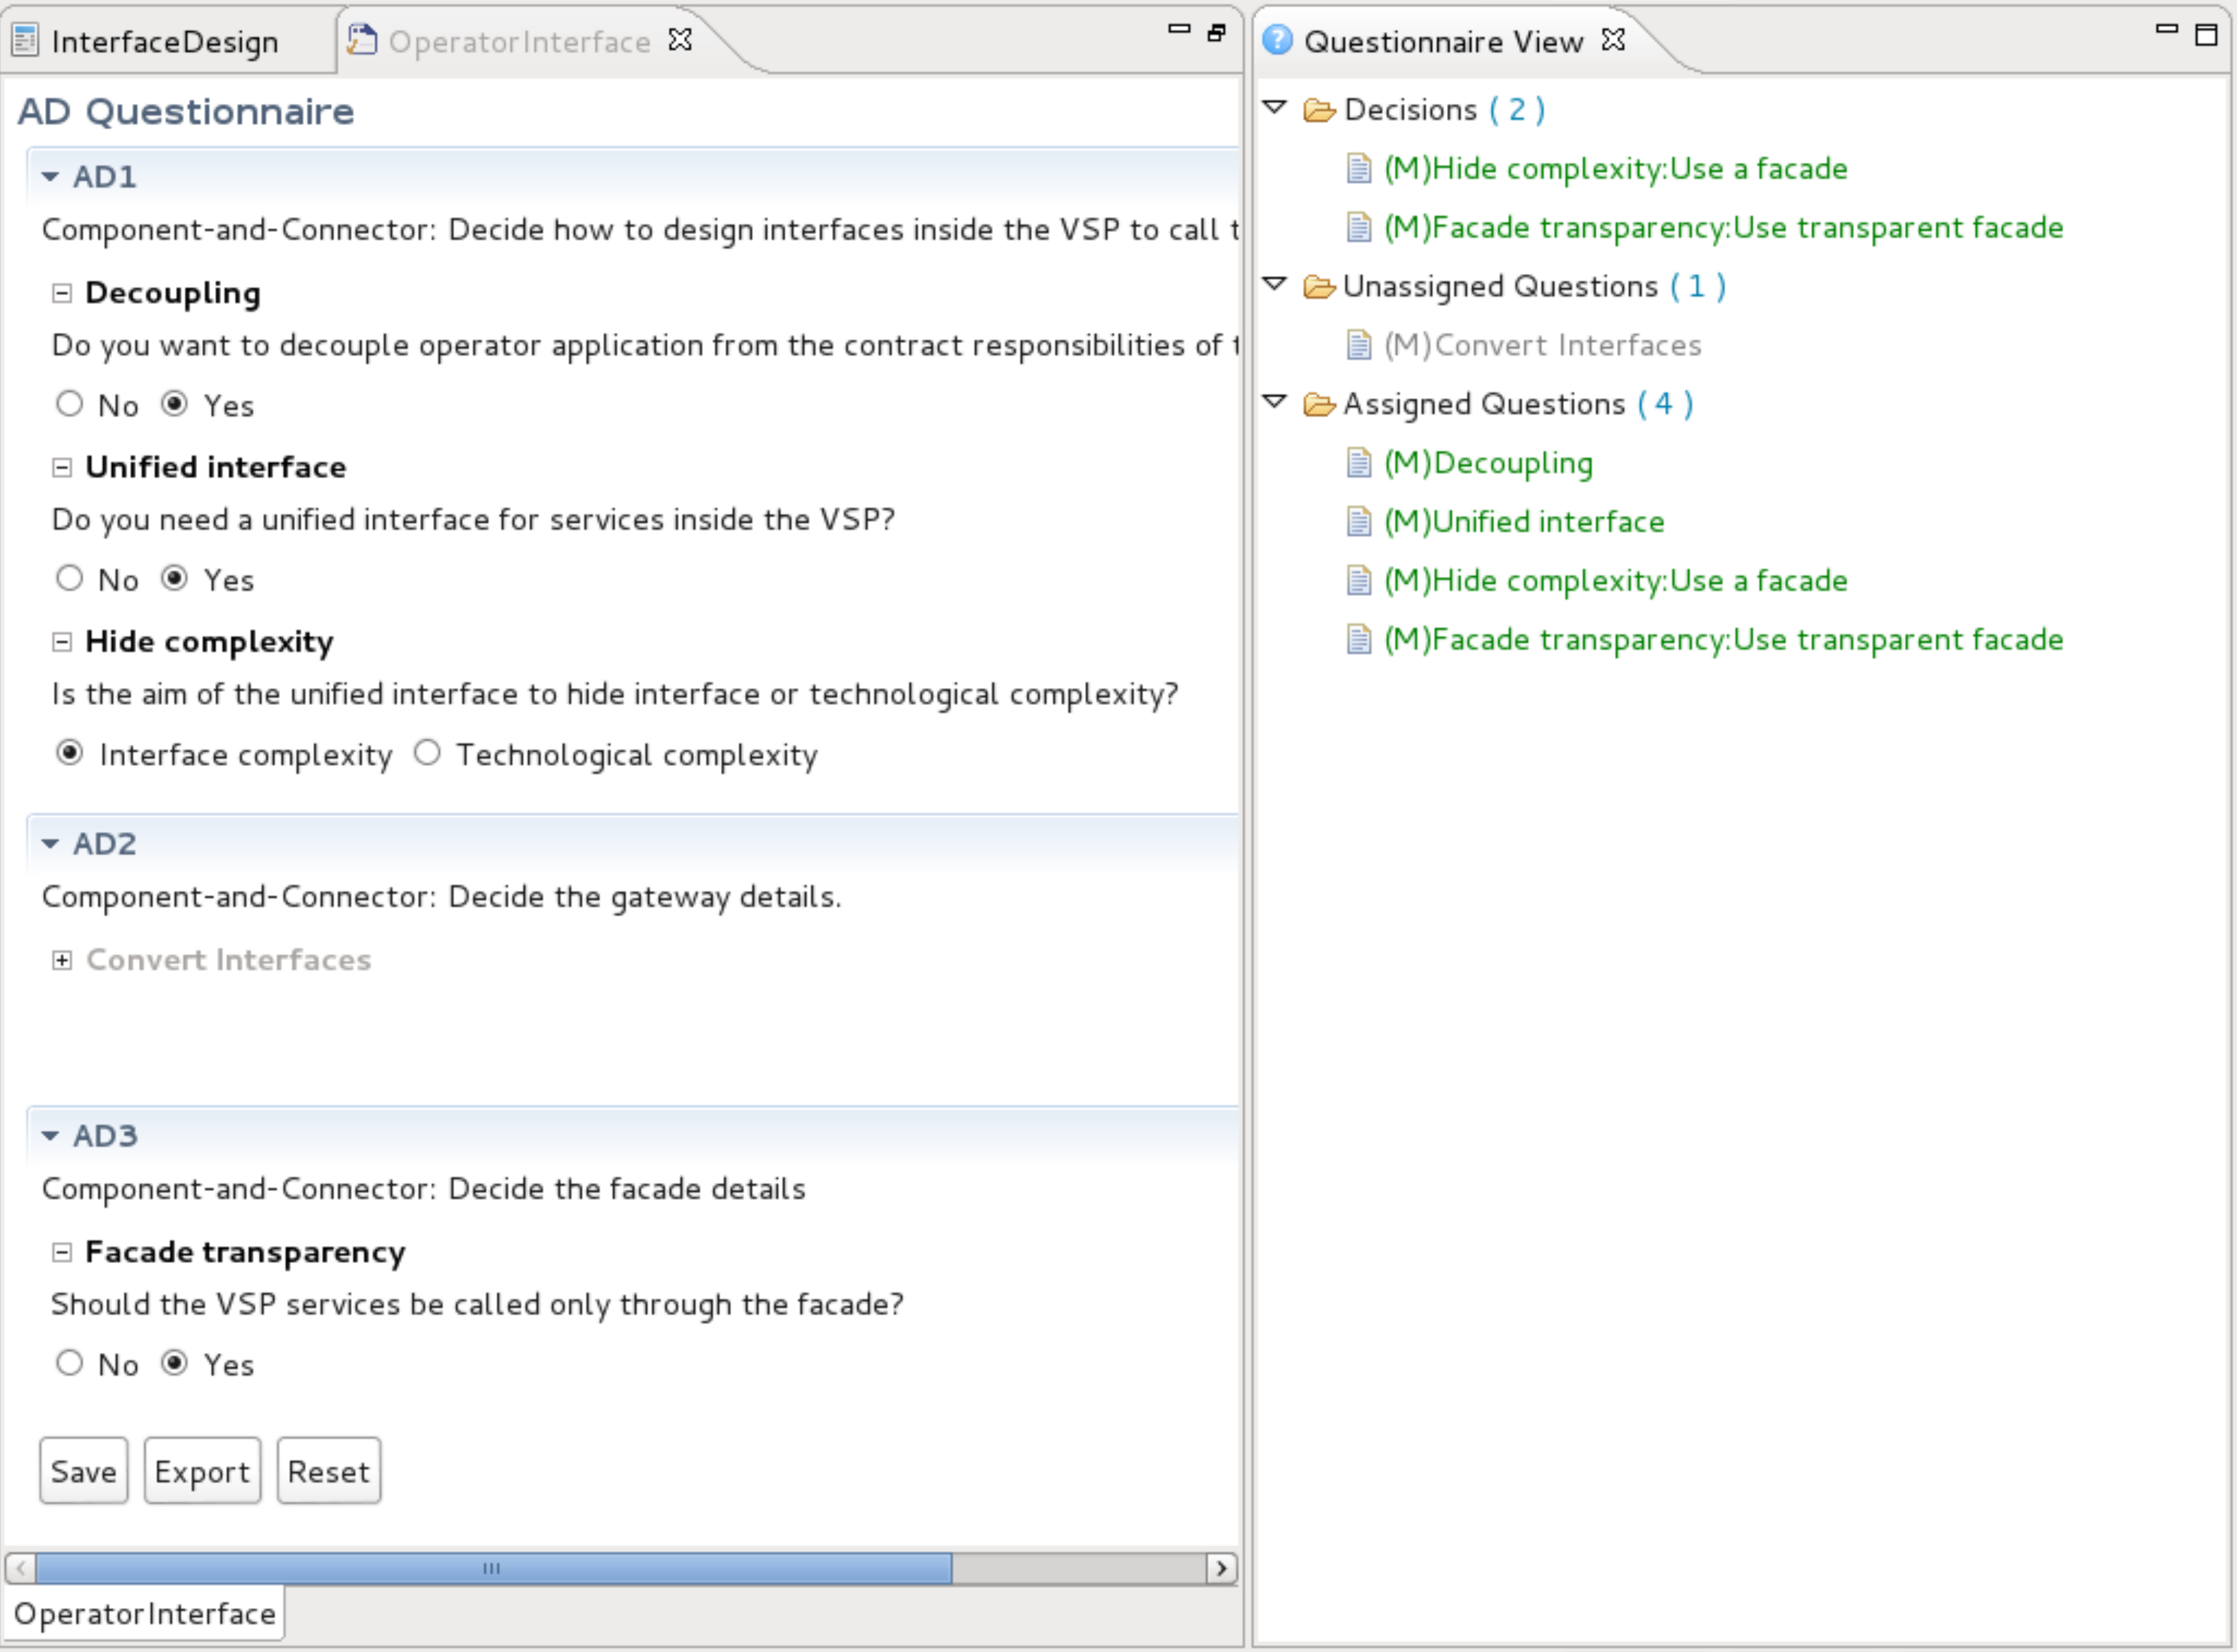Click document icon of Facade transparency under Assigned Questions
This screenshot has height=1652, width=2237.
pos(1358,640)
